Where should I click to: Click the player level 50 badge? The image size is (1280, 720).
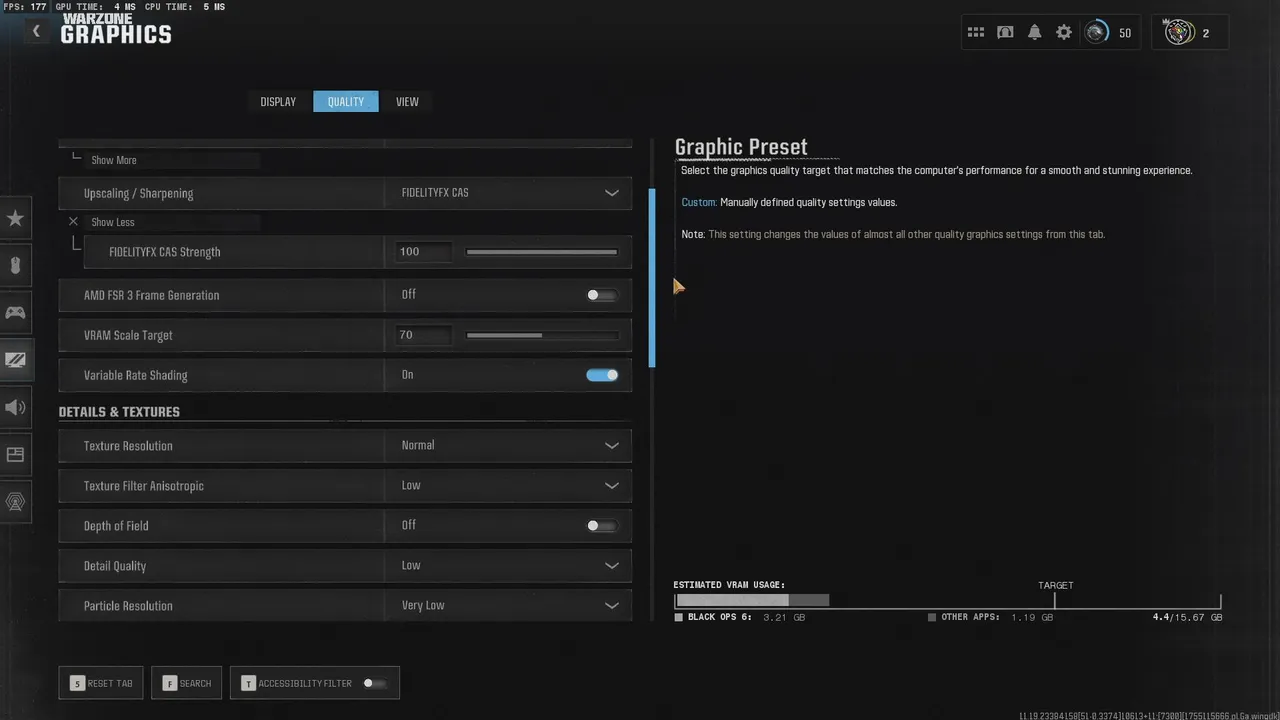tap(1110, 33)
